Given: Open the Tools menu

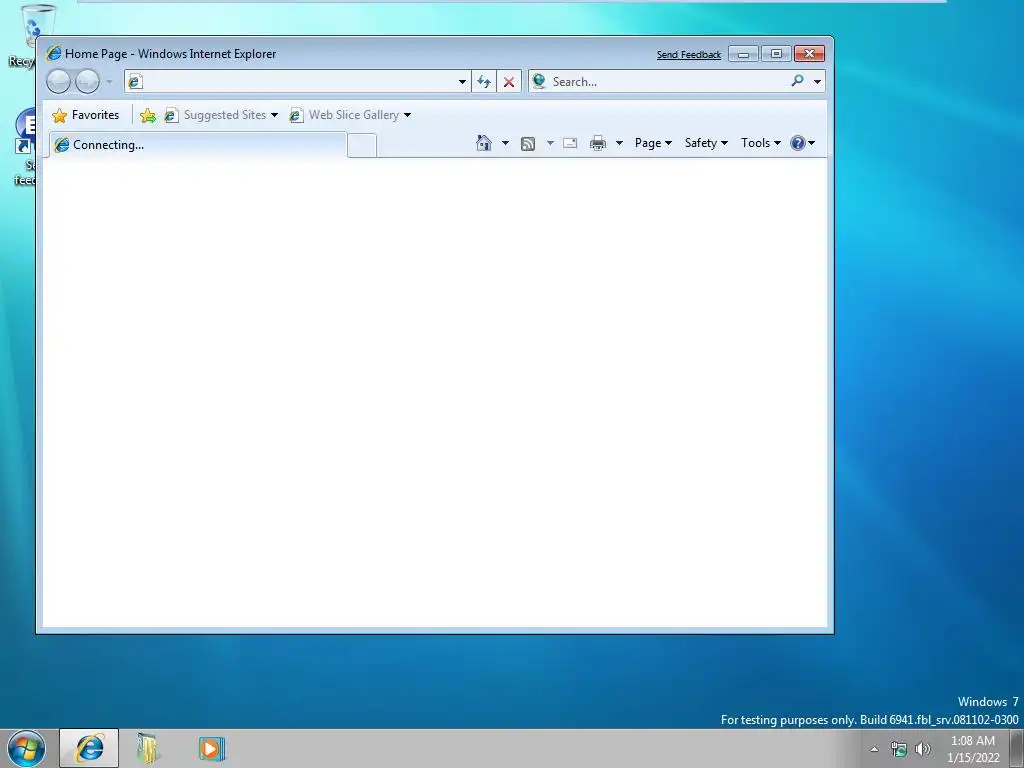Looking at the screenshot, I should pyautogui.click(x=761, y=143).
